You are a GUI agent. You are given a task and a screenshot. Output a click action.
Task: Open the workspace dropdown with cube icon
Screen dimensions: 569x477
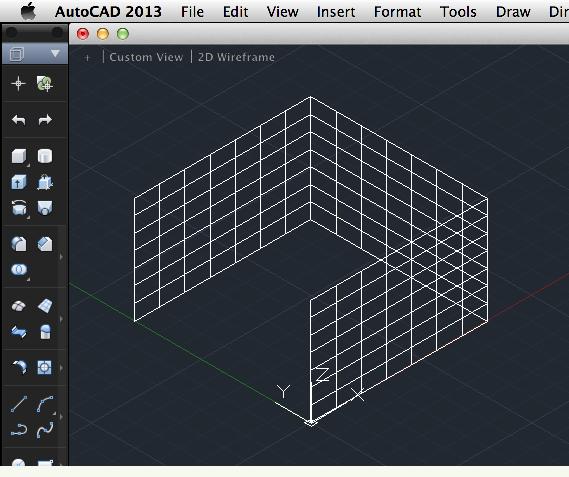(35, 54)
